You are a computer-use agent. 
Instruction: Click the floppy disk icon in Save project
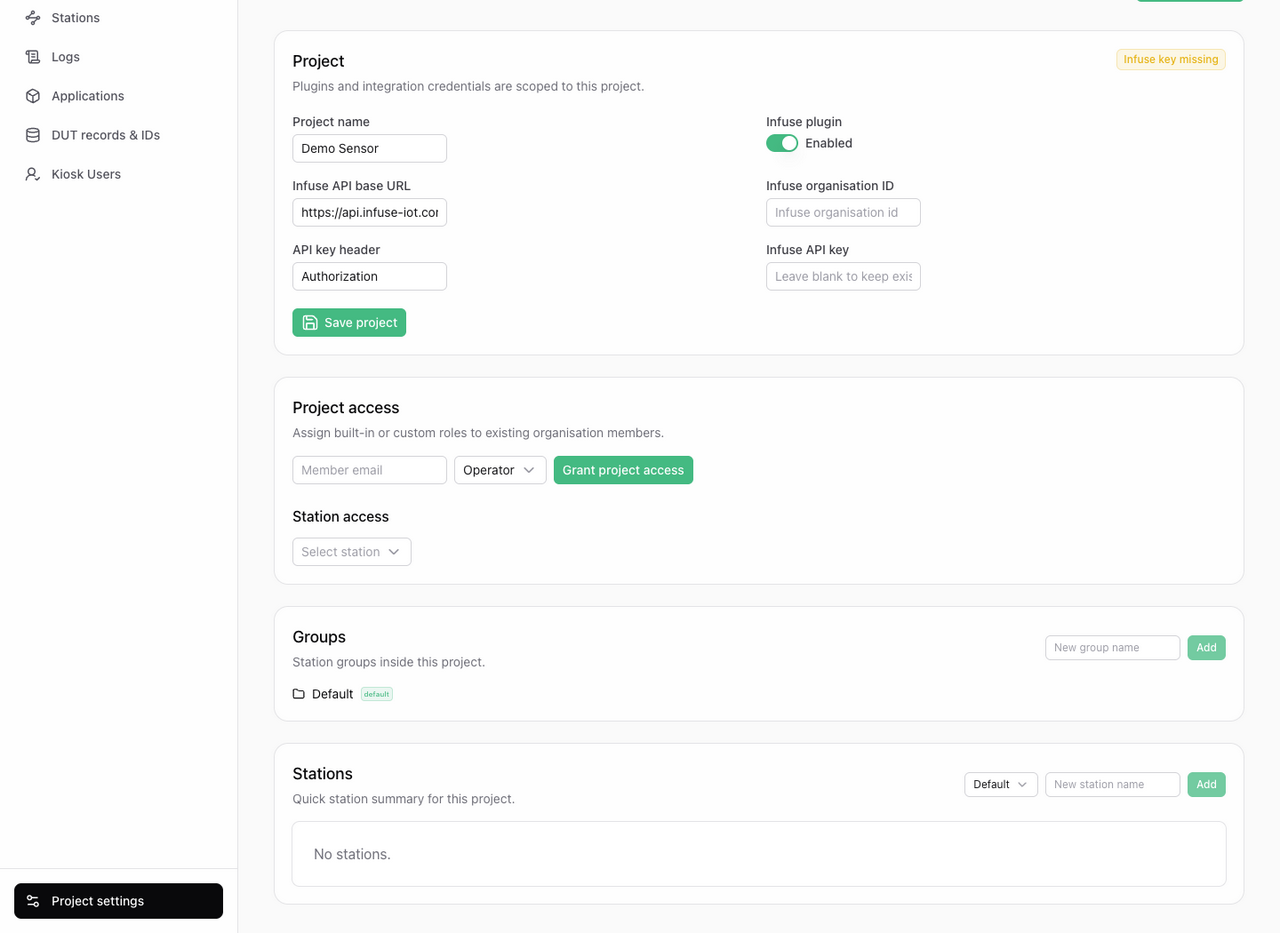click(310, 322)
